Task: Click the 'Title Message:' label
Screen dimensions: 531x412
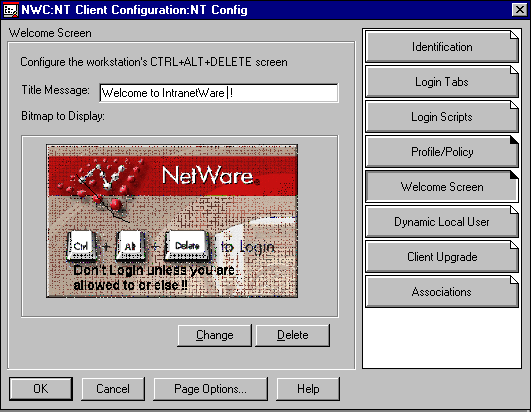Action: 56,90
